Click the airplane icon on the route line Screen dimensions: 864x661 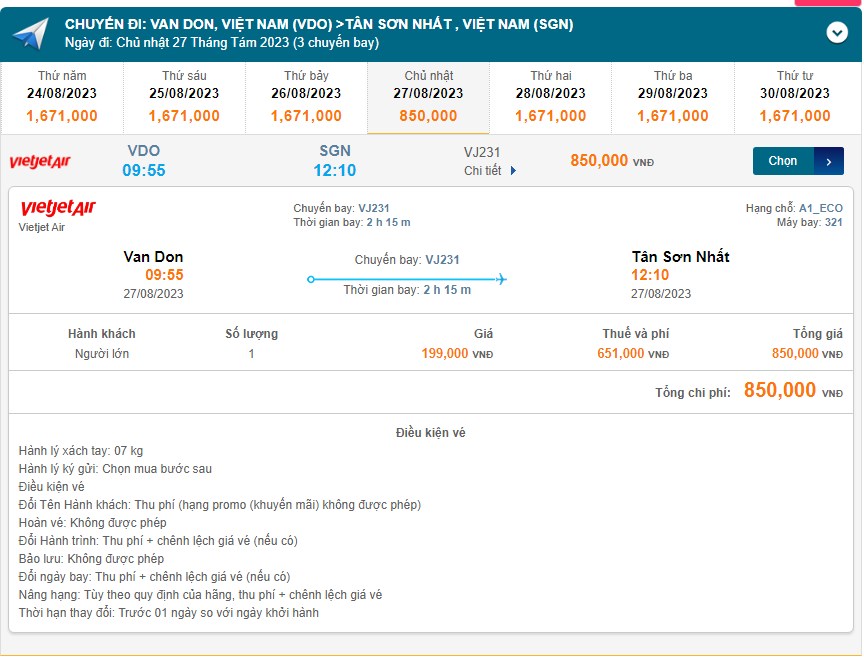click(500, 279)
